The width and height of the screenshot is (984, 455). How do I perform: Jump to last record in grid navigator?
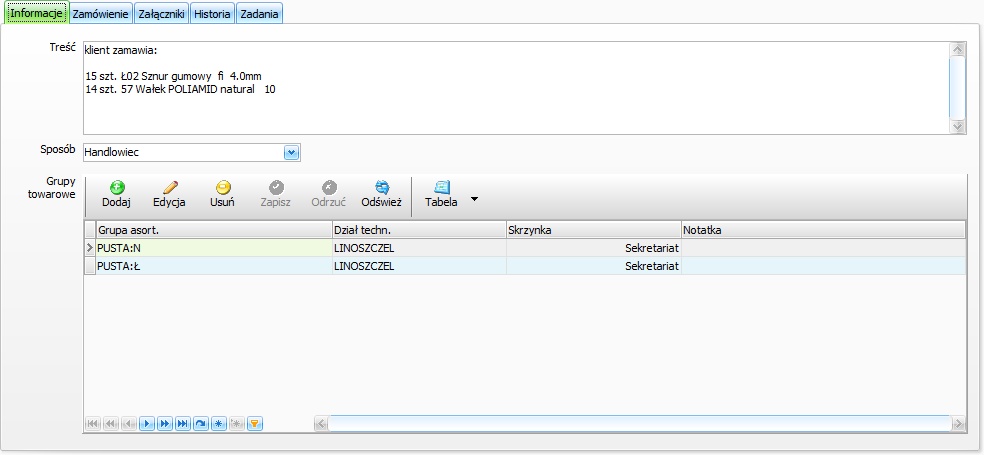183,424
